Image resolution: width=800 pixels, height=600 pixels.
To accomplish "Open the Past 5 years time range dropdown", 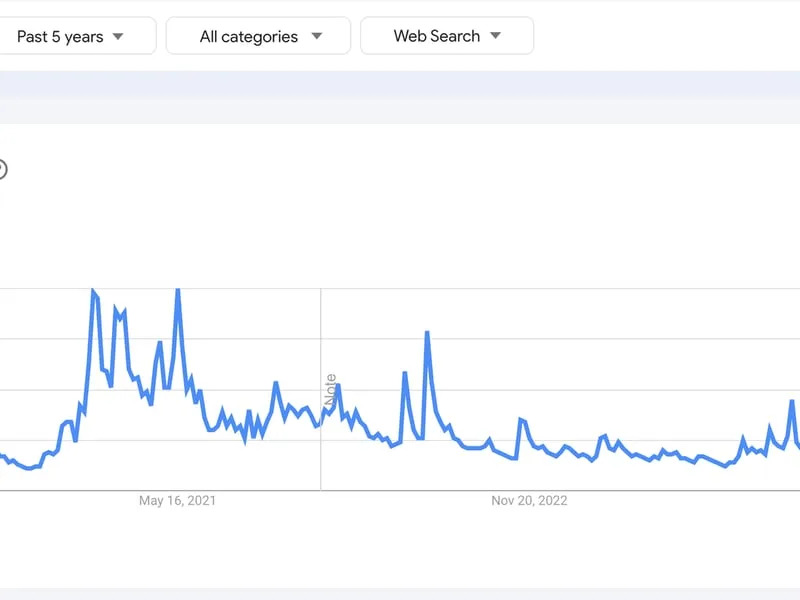I will (77, 36).
